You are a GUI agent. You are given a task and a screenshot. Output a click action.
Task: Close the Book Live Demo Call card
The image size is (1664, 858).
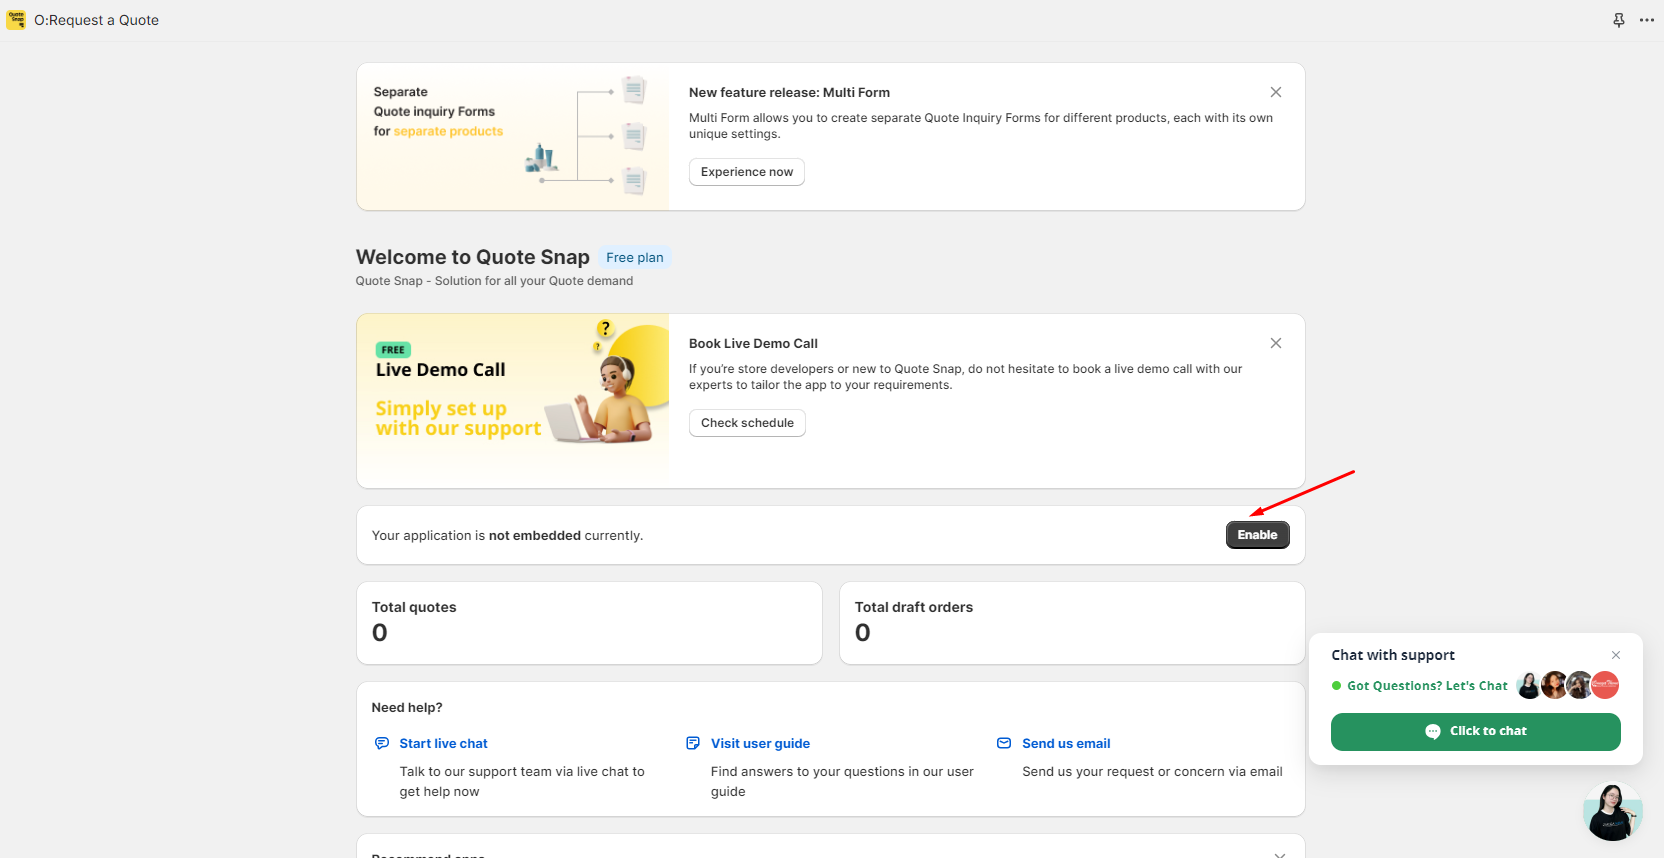tap(1276, 343)
